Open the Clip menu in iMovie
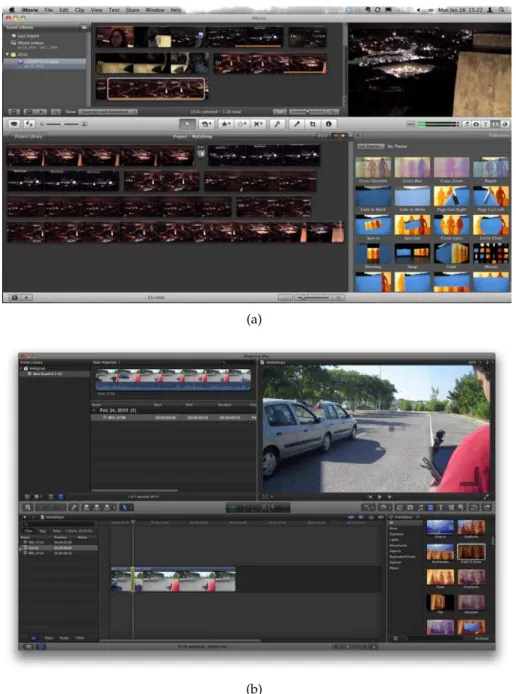 coord(80,10)
